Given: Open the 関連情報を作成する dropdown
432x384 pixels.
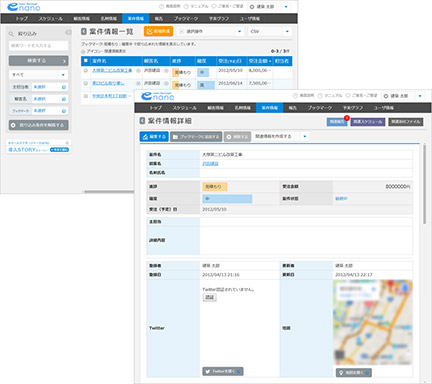Looking at the screenshot, I should (281, 136).
